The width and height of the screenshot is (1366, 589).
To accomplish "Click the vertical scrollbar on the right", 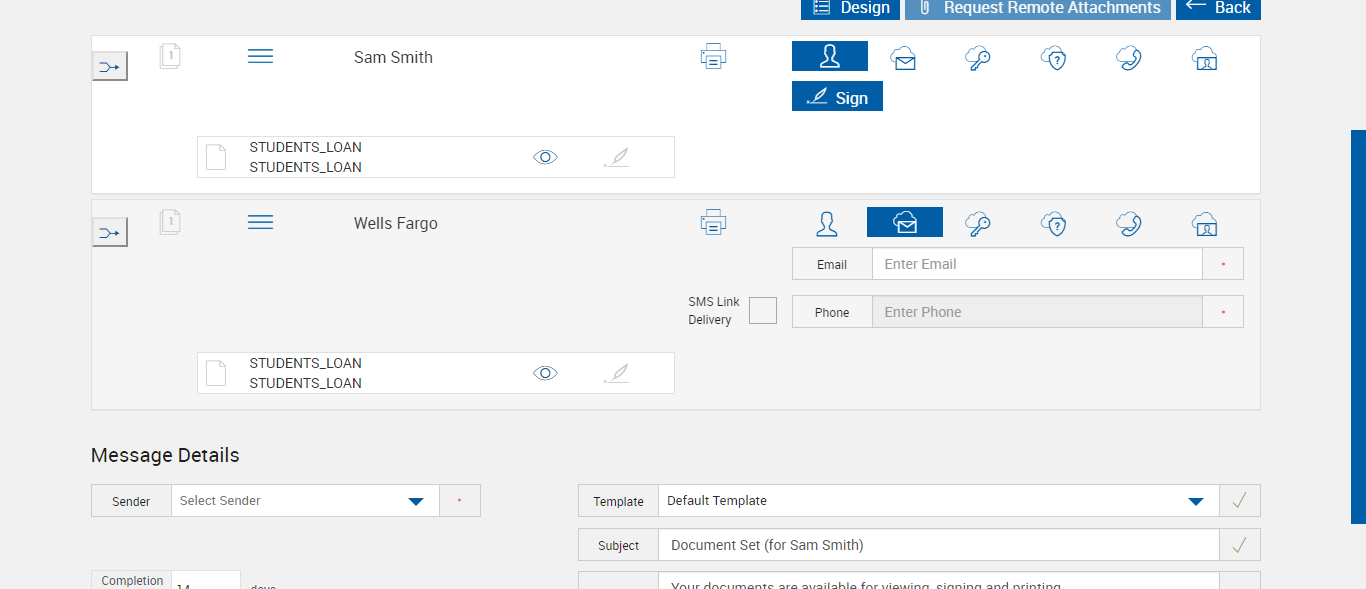I will pyautogui.click(x=1358, y=326).
